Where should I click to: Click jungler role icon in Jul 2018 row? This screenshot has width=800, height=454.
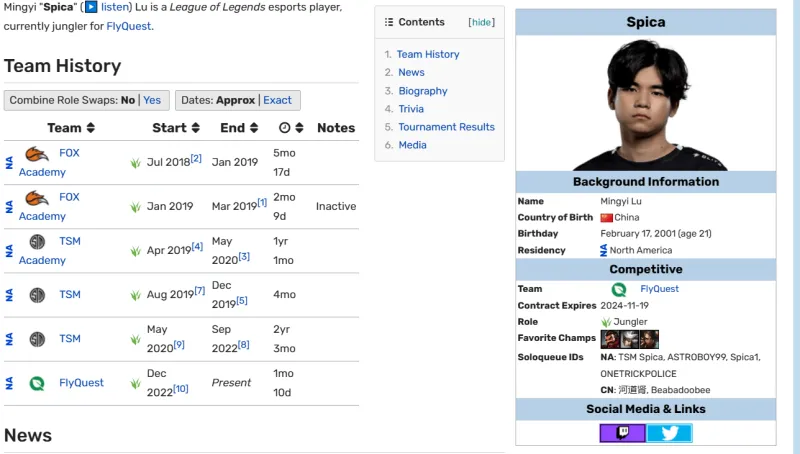pos(135,163)
